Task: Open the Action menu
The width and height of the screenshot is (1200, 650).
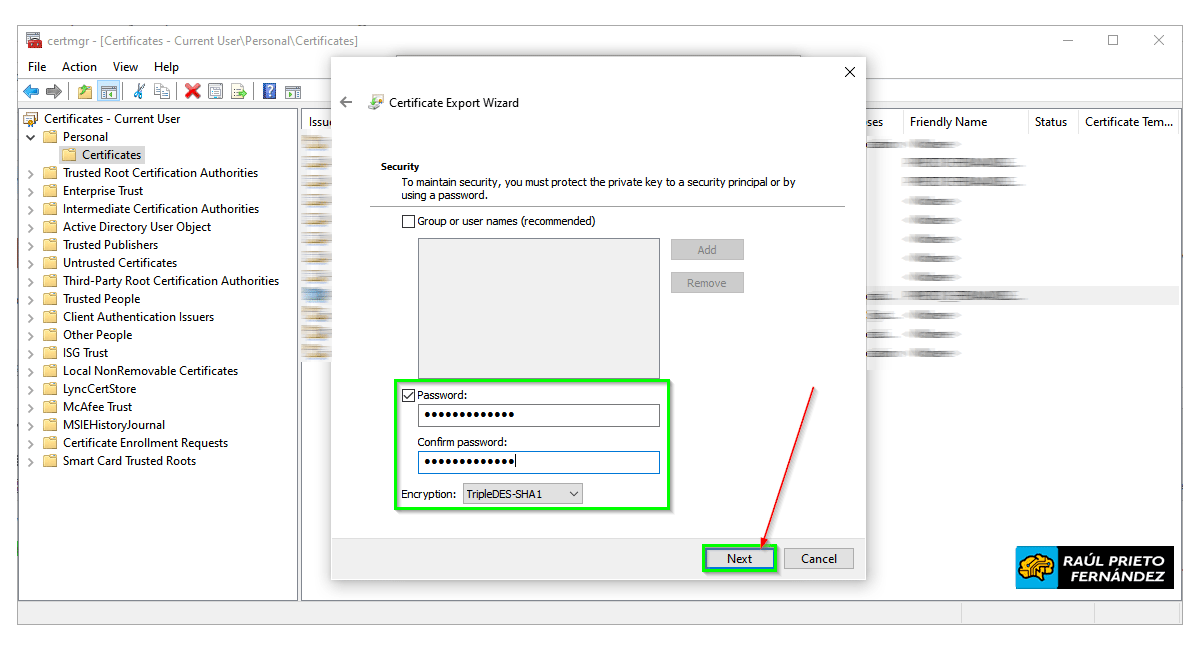Action: pyautogui.click(x=79, y=67)
